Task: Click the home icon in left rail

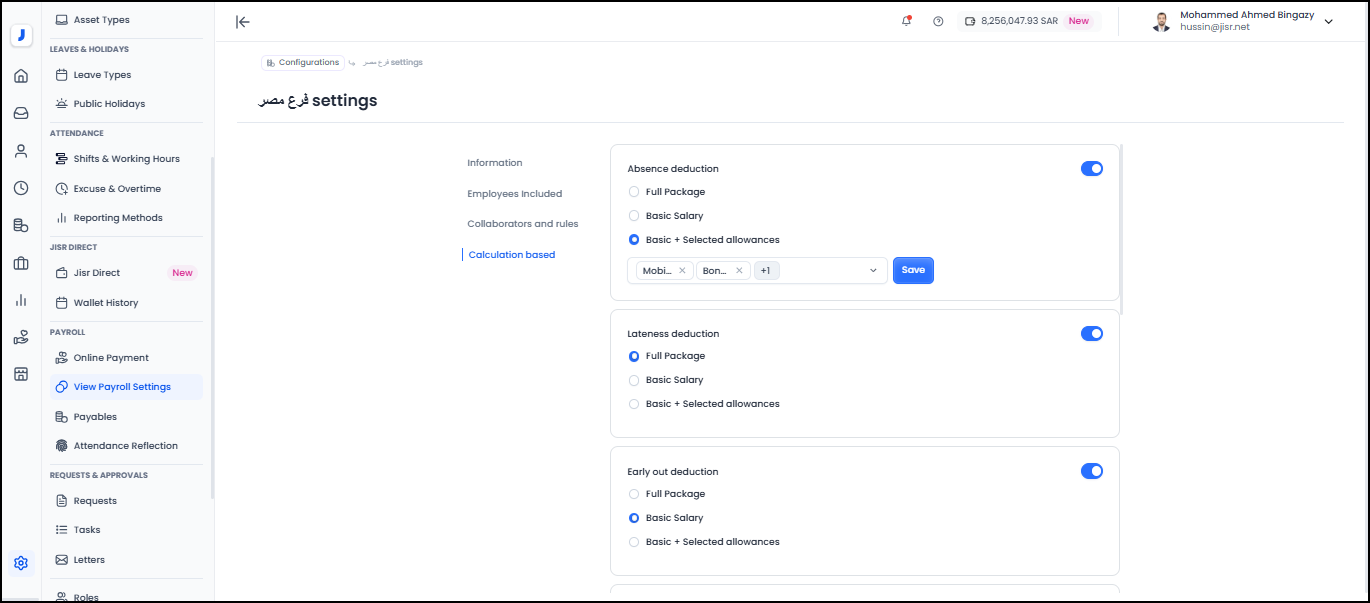Action: 21,76
